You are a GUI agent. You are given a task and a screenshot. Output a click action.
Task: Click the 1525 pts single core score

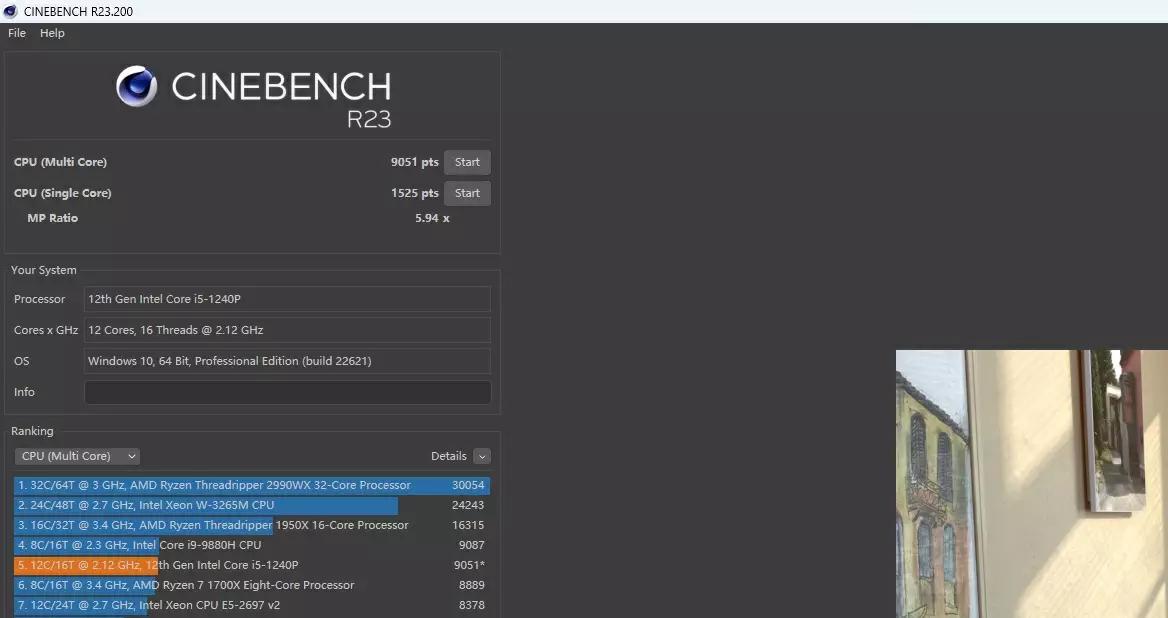pyautogui.click(x=415, y=193)
